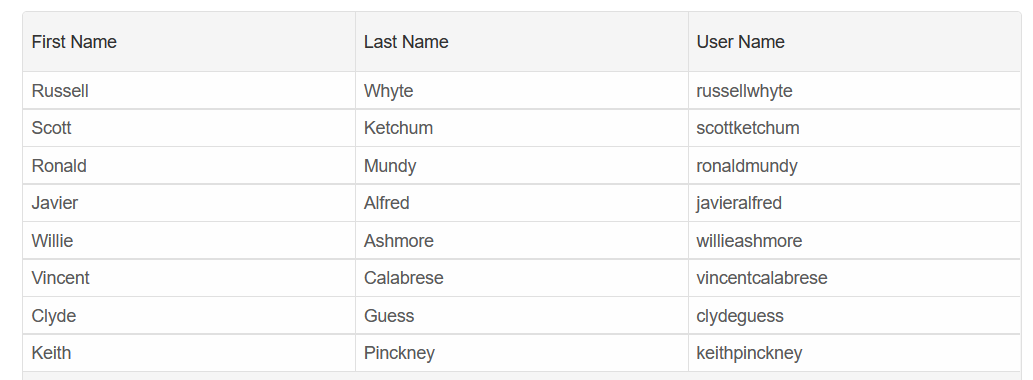The image size is (1033, 380).
Task: Click the keithpinckney username cell
Action: 854,353
